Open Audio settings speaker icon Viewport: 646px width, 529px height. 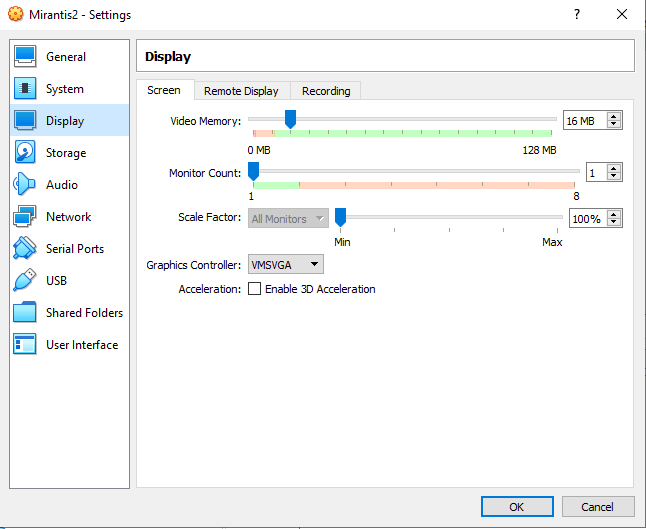point(26,185)
